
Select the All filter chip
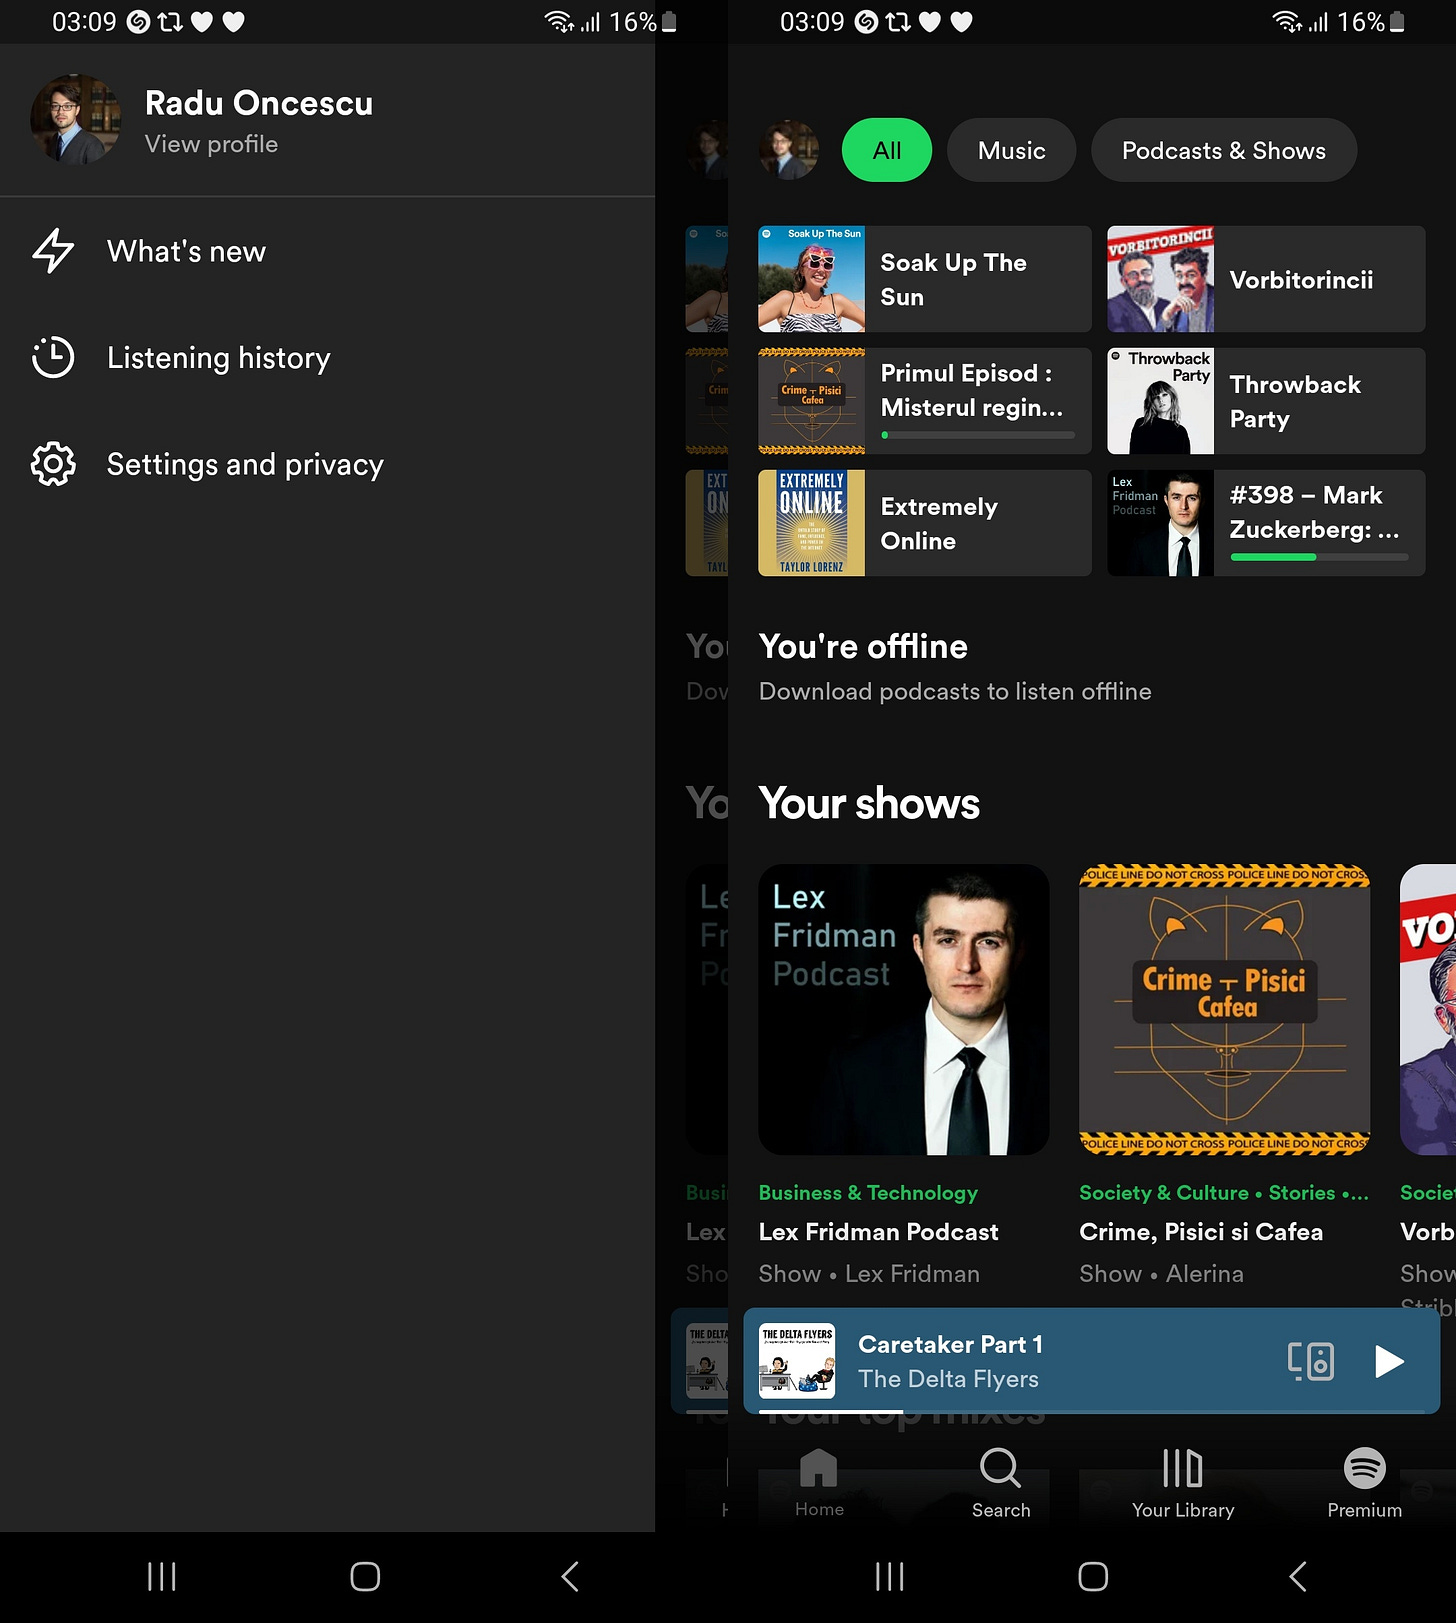pyautogui.click(x=887, y=150)
